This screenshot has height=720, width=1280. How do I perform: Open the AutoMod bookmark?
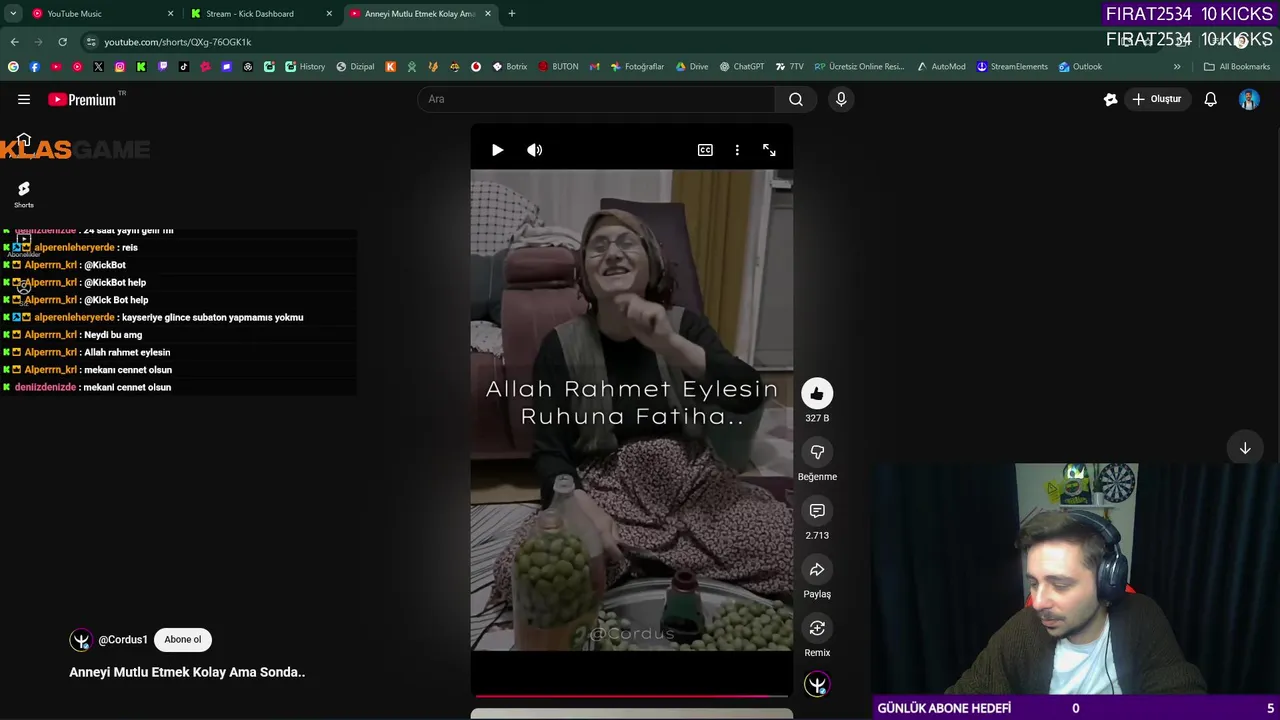coord(940,67)
